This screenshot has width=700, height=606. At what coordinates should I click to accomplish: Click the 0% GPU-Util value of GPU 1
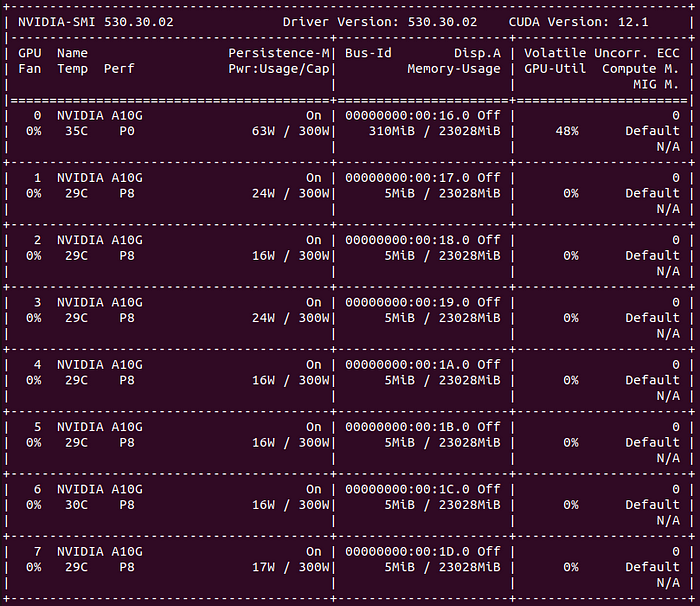(x=571, y=193)
